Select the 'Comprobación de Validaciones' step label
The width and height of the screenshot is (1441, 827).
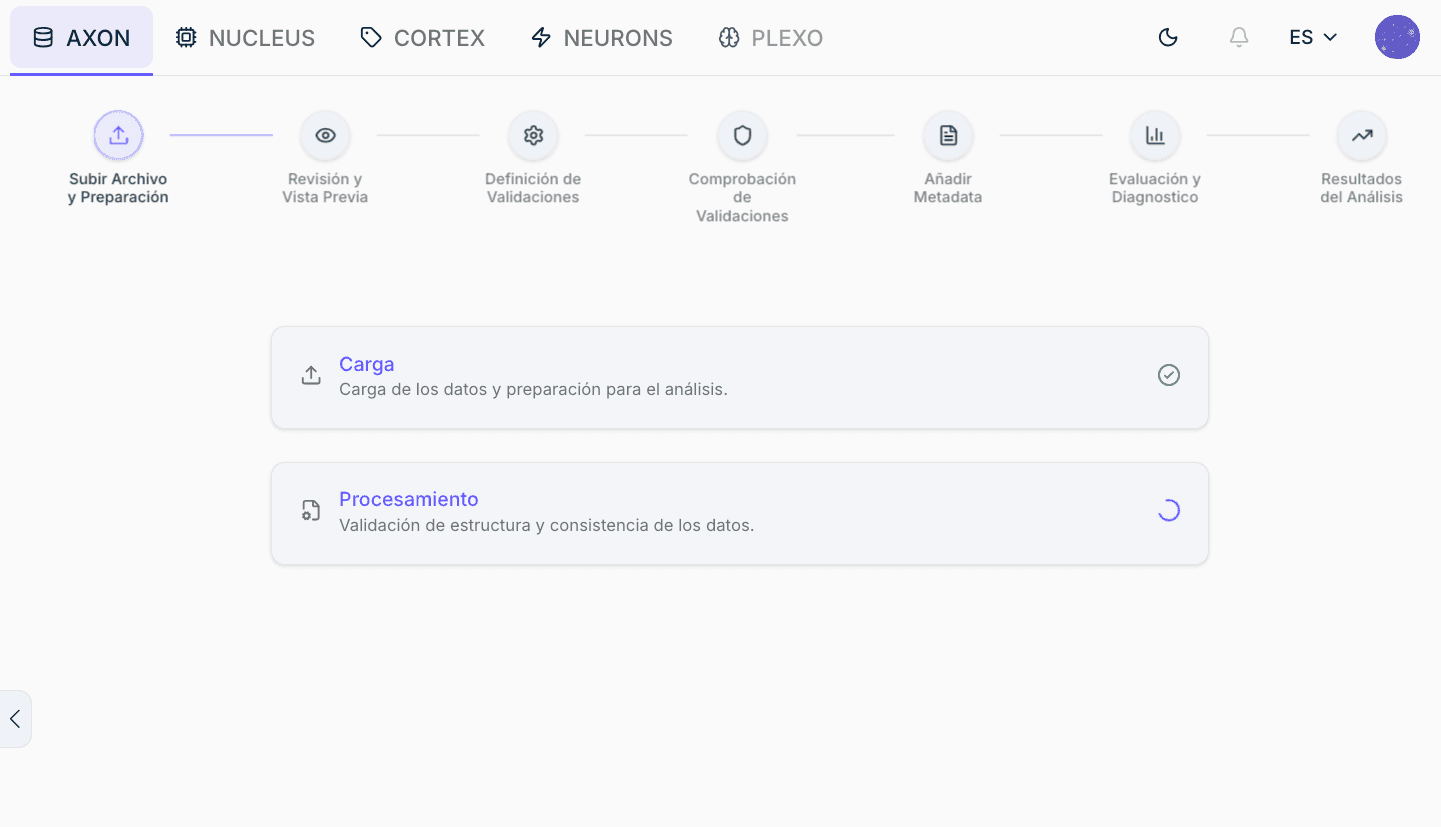pyautogui.click(x=742, y=197)
